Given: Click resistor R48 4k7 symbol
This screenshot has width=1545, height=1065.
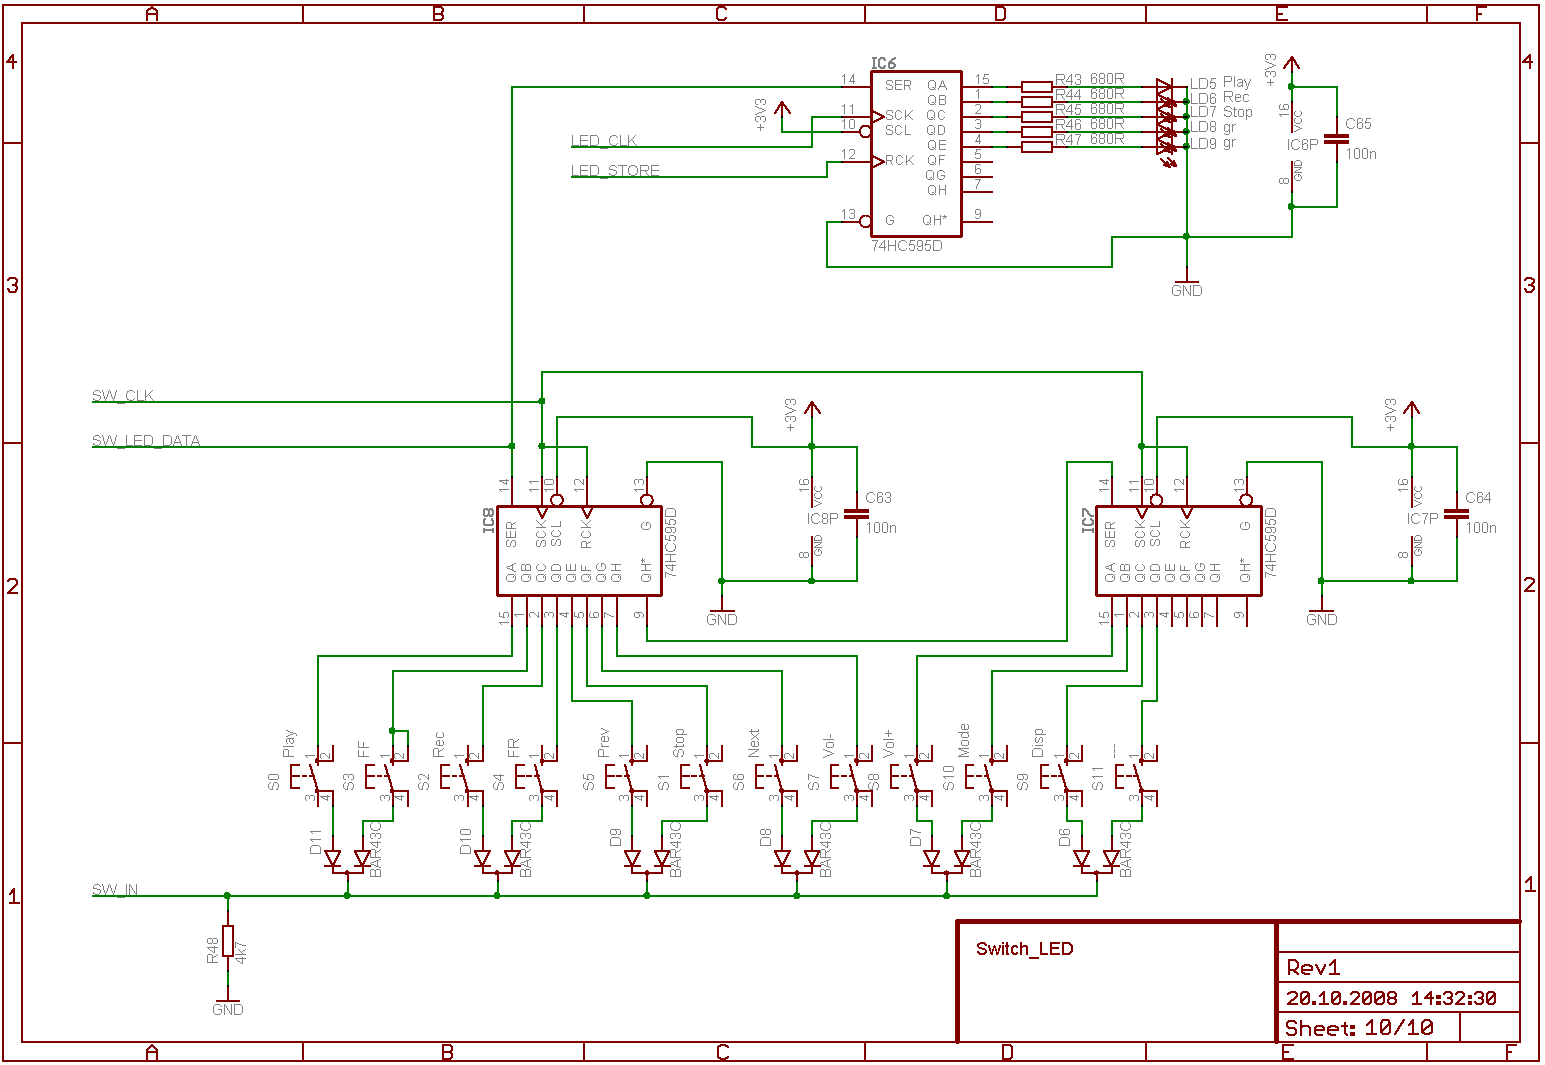Looking at the screenshot, I should 228,942.
